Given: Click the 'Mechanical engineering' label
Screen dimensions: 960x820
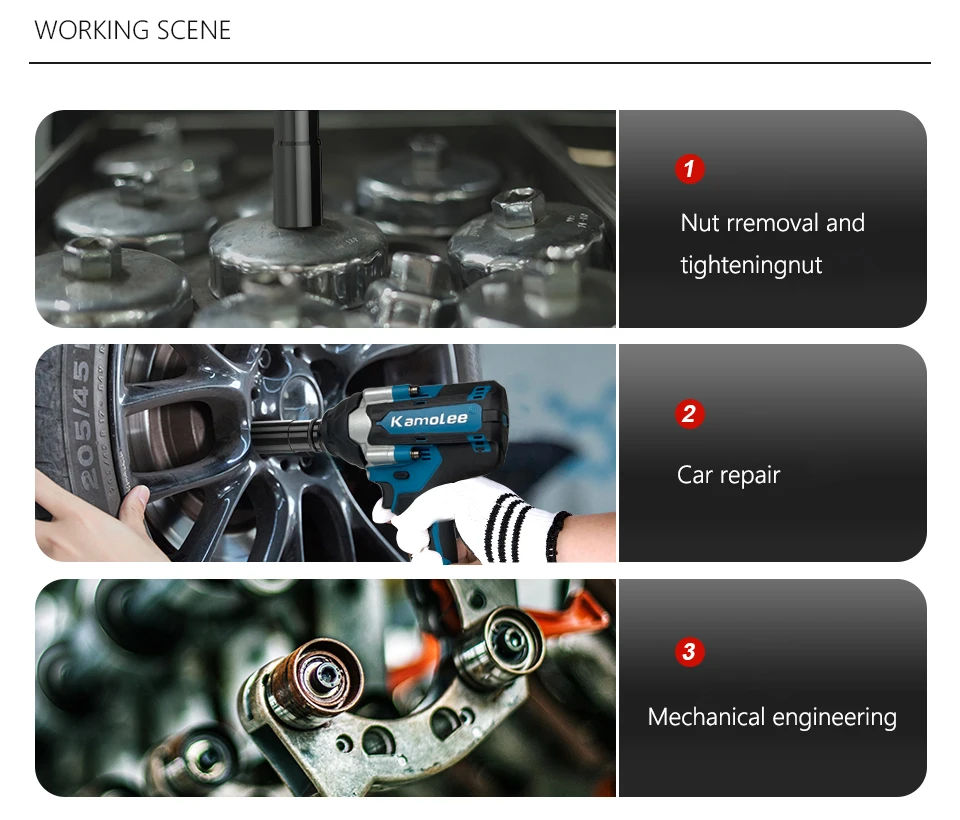Looking at the screenshot, I should pyautogui.click(x=772, y=717).
